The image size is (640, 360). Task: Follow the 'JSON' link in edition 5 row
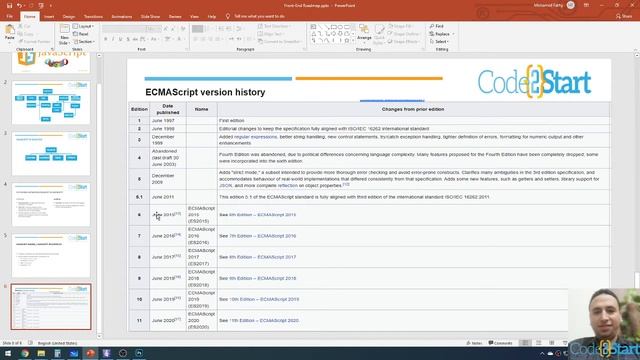[x=225, y=185]
